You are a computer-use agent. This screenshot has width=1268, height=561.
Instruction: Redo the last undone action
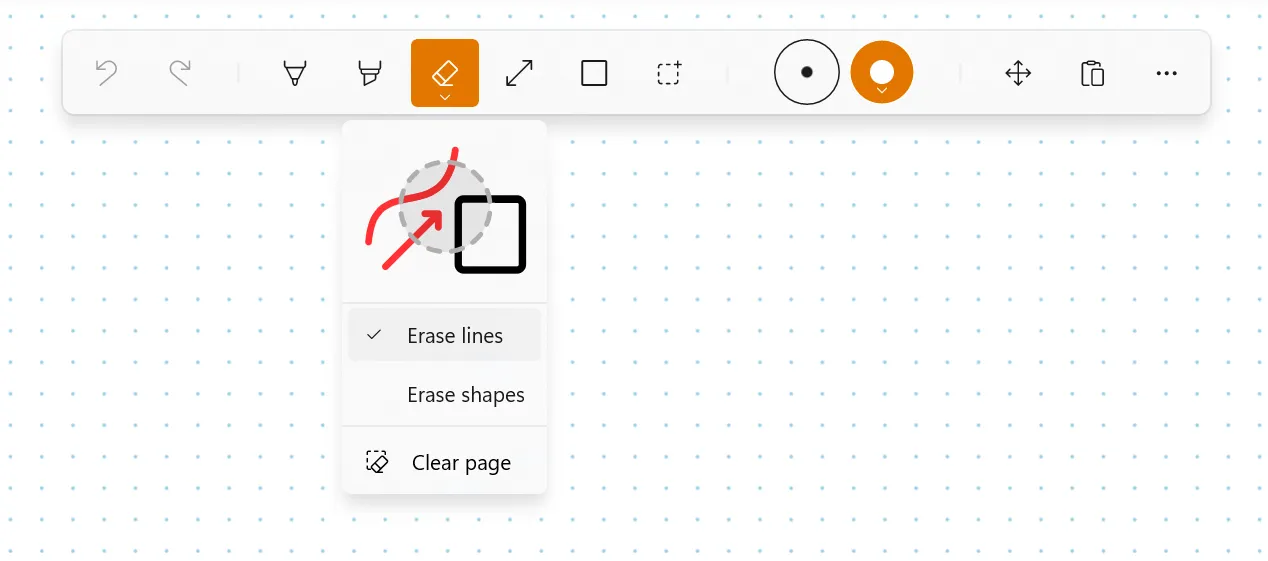pyautogui.click(x=180, y=73)
